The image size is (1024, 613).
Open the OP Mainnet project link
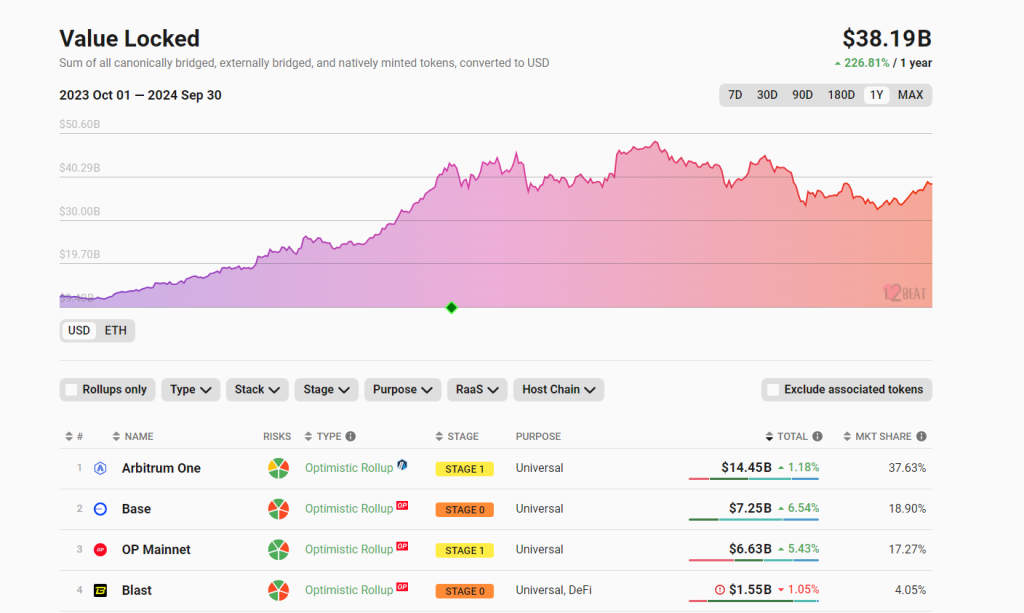coord(156,550)
